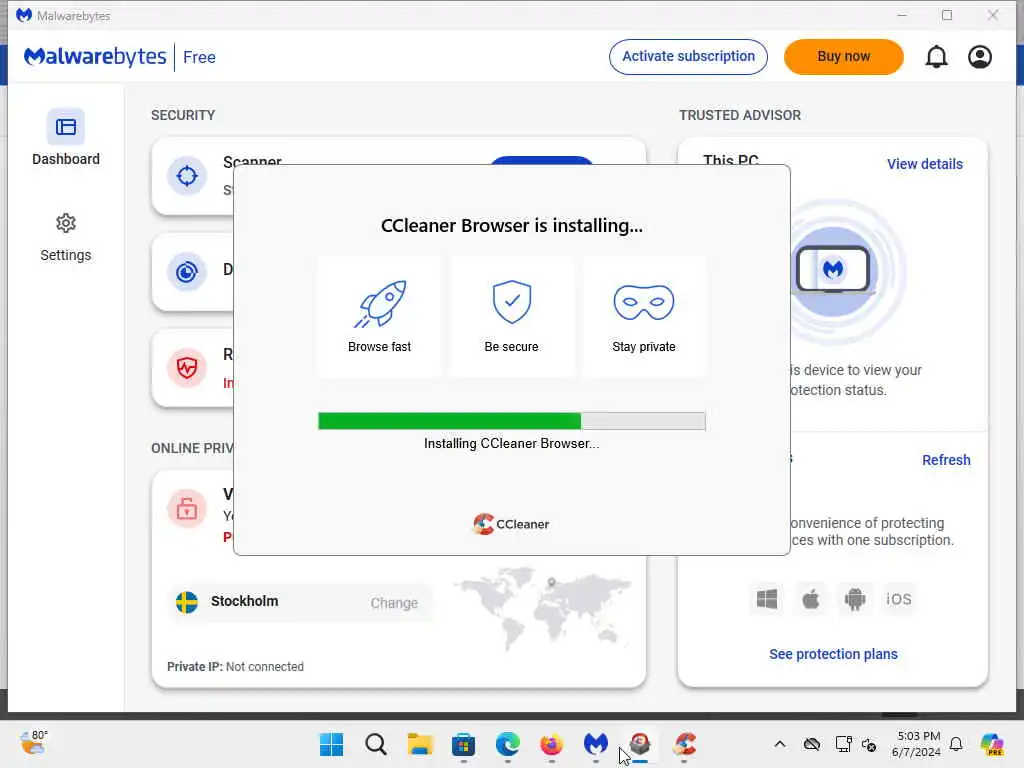
Task: Click the Malwarebytes logo in header
Action: coord(95,57)
